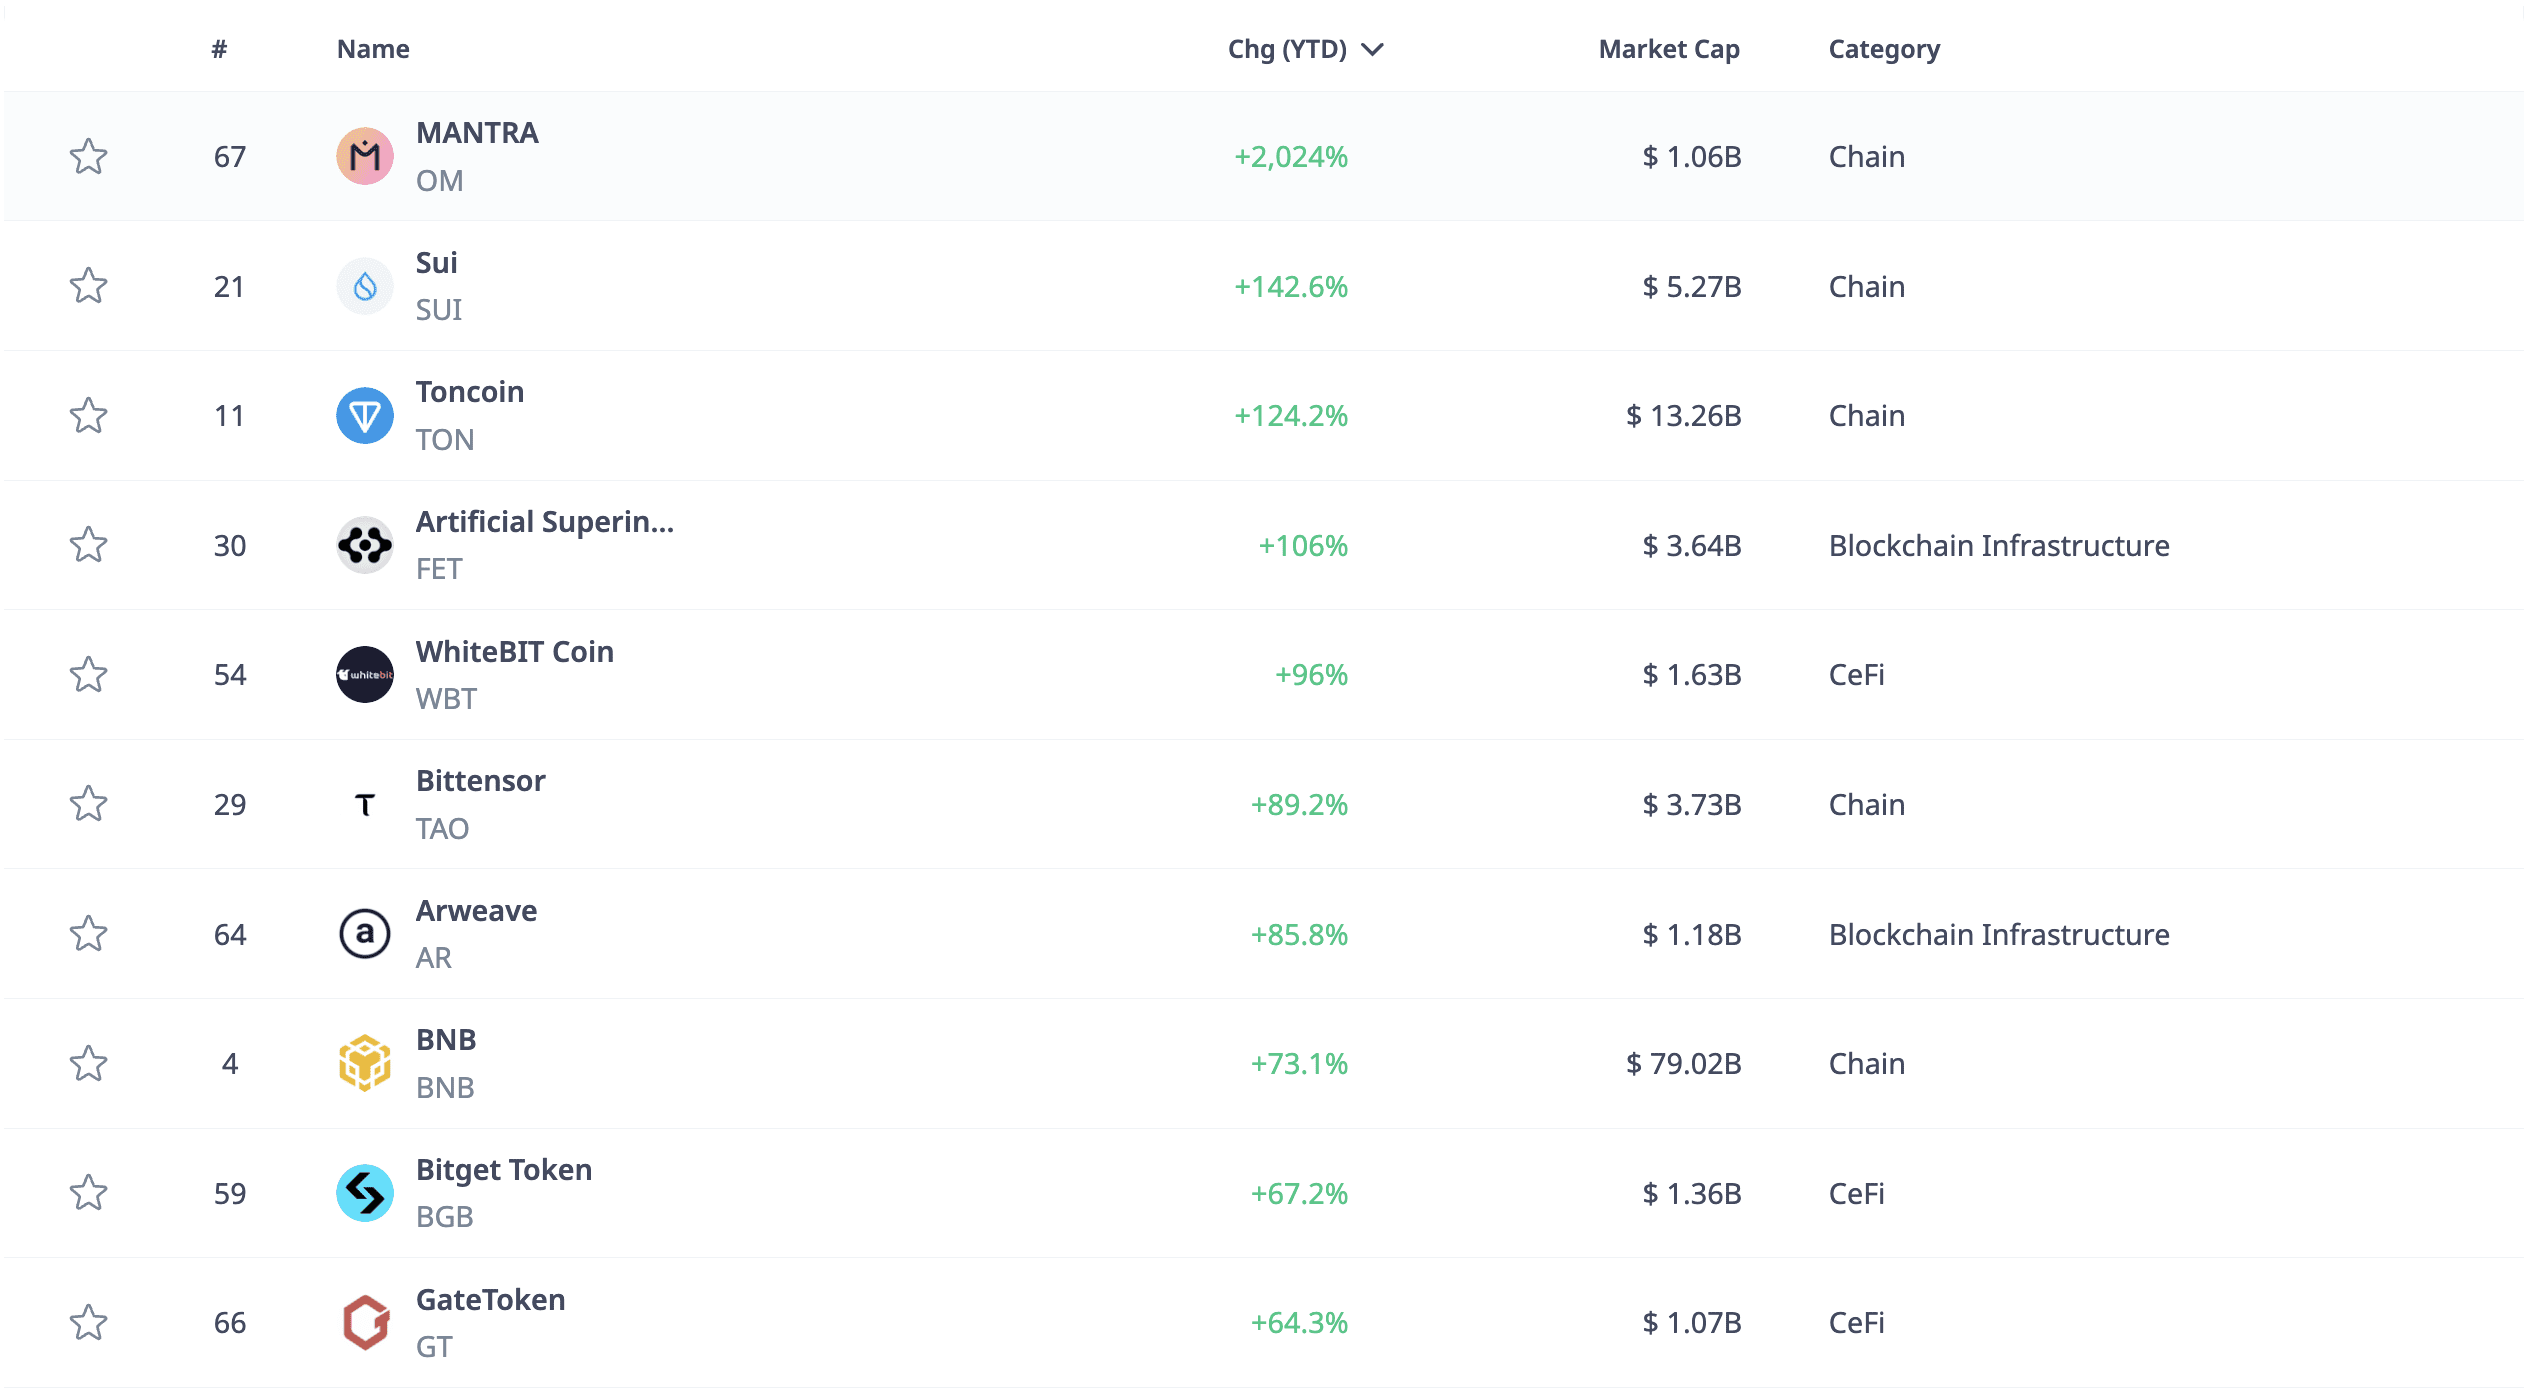Click the Artificial Superintelligence FET logo
Image resolution: width=2529 pixels, height=1392 pixels.
tap(364, 545)
